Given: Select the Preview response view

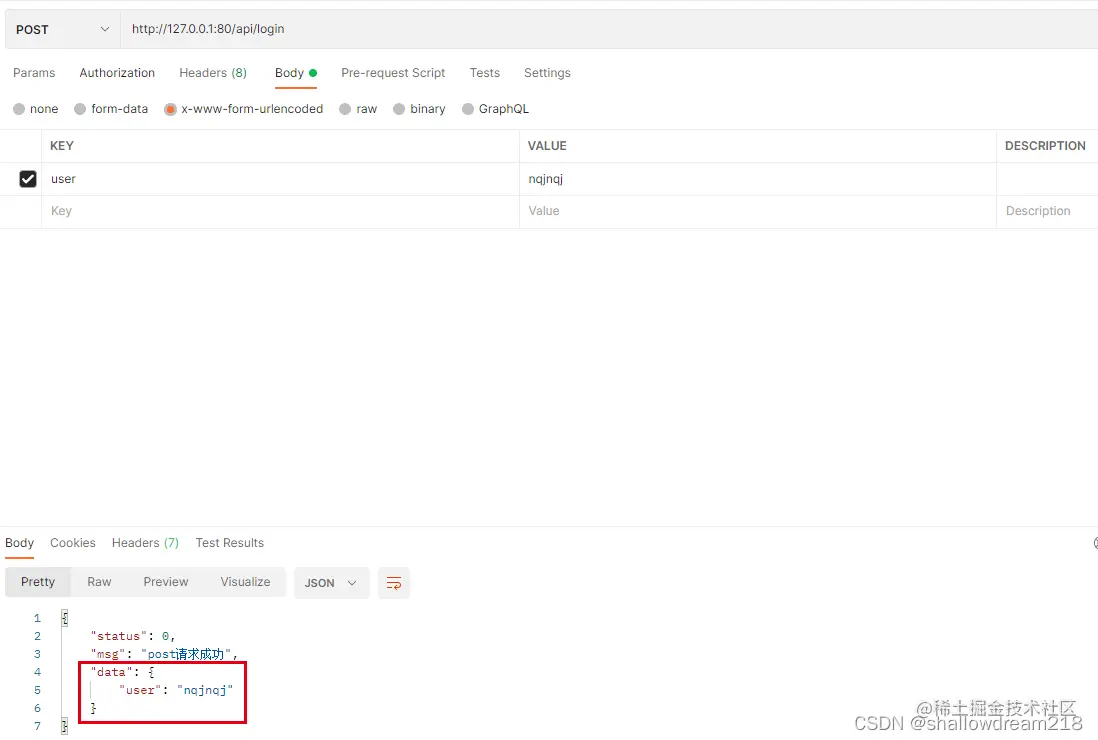Looking at the screenshot, I should pyautogui.click(x=166, y=582).
